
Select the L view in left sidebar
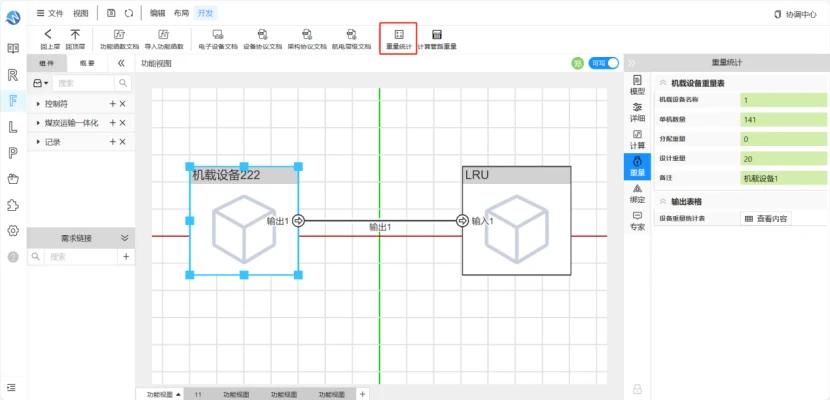13,126
